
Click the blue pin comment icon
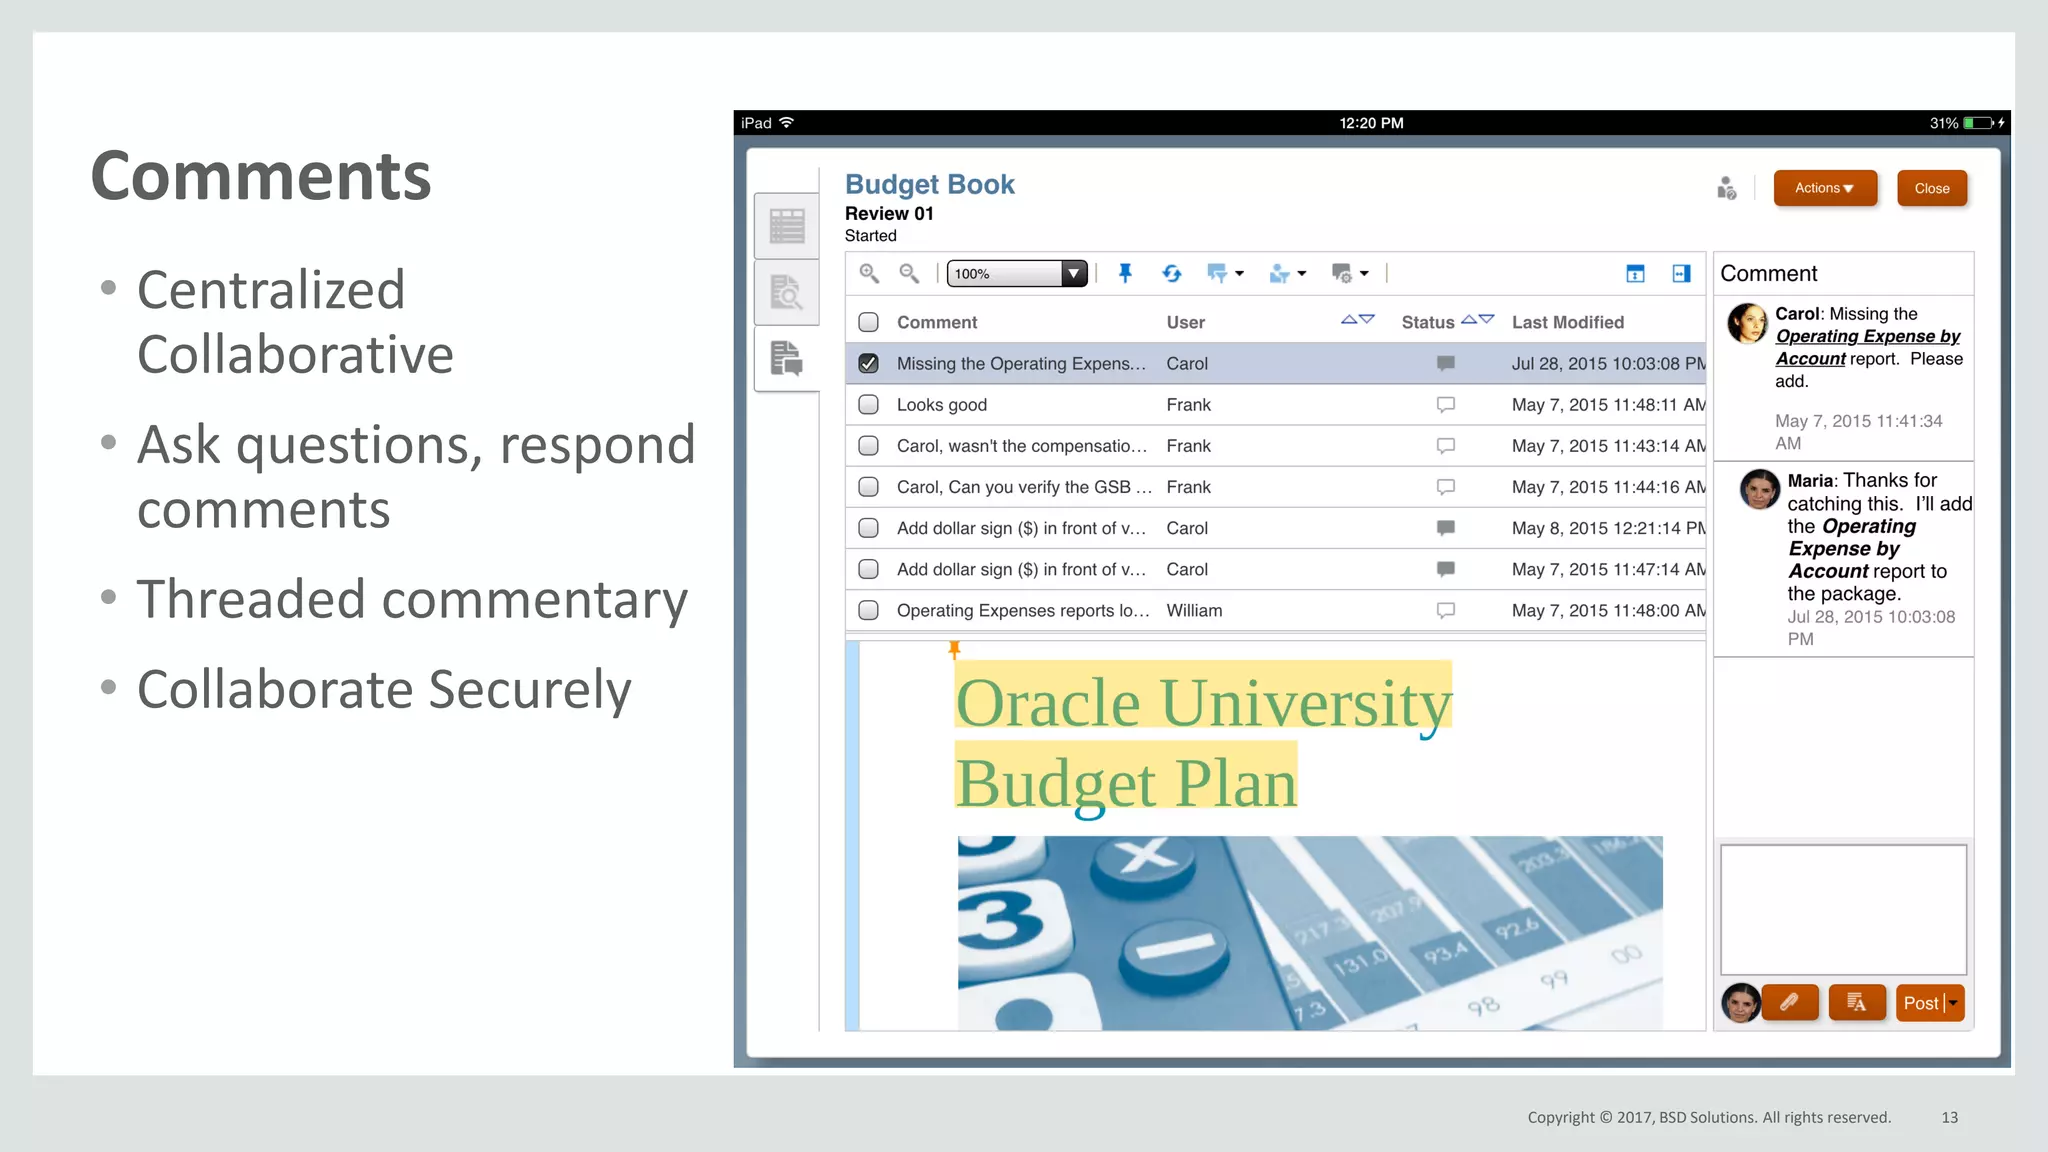point(1125,273)
